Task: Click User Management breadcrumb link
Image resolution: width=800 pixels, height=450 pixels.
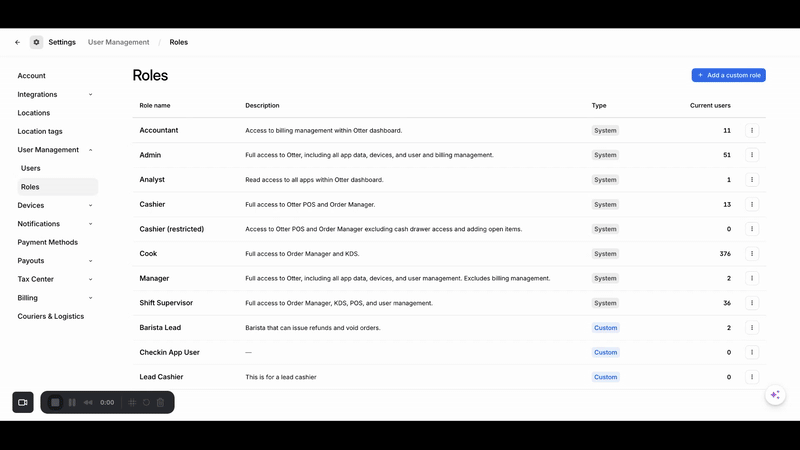Action: coord(118,42)
